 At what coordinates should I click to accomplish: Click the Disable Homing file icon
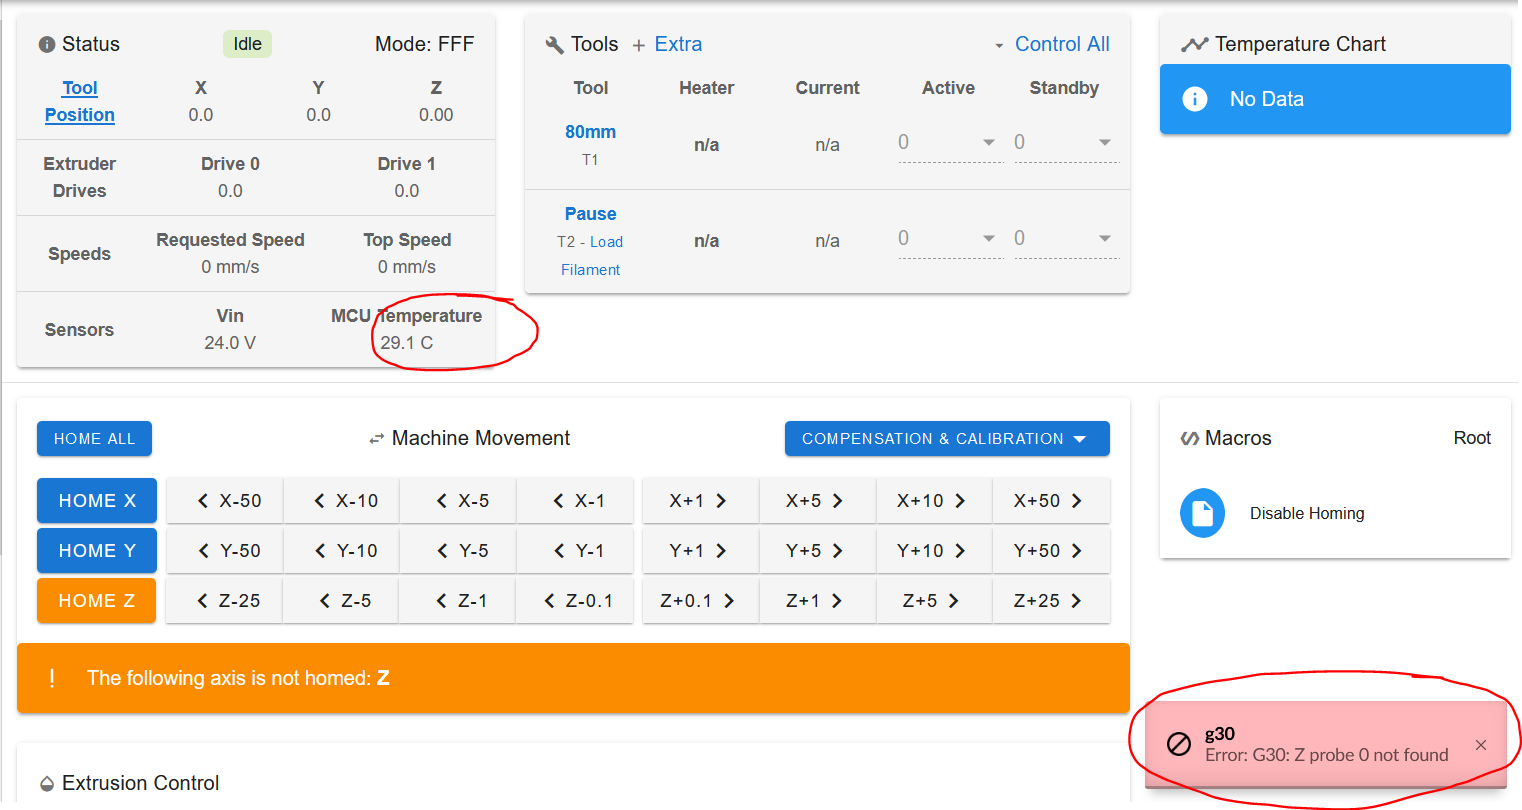[x=1202, y=513]
